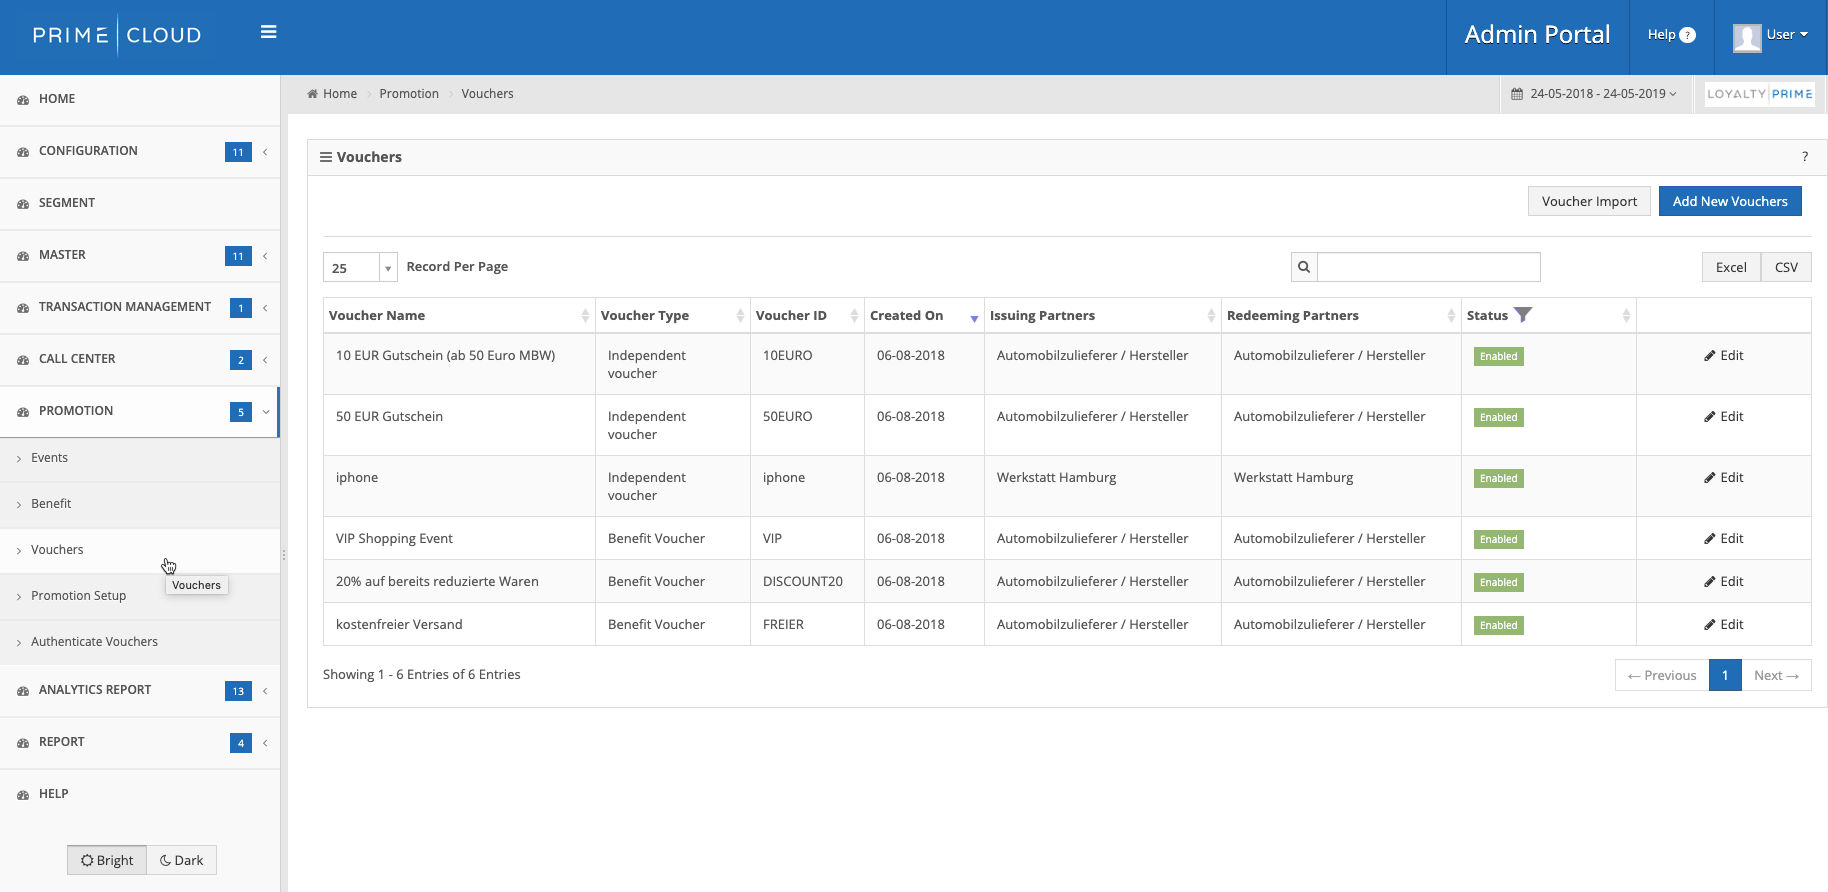Click the HOME sidebar dashboard icon
Screen dimensions: 1828x892
(23, 100)
